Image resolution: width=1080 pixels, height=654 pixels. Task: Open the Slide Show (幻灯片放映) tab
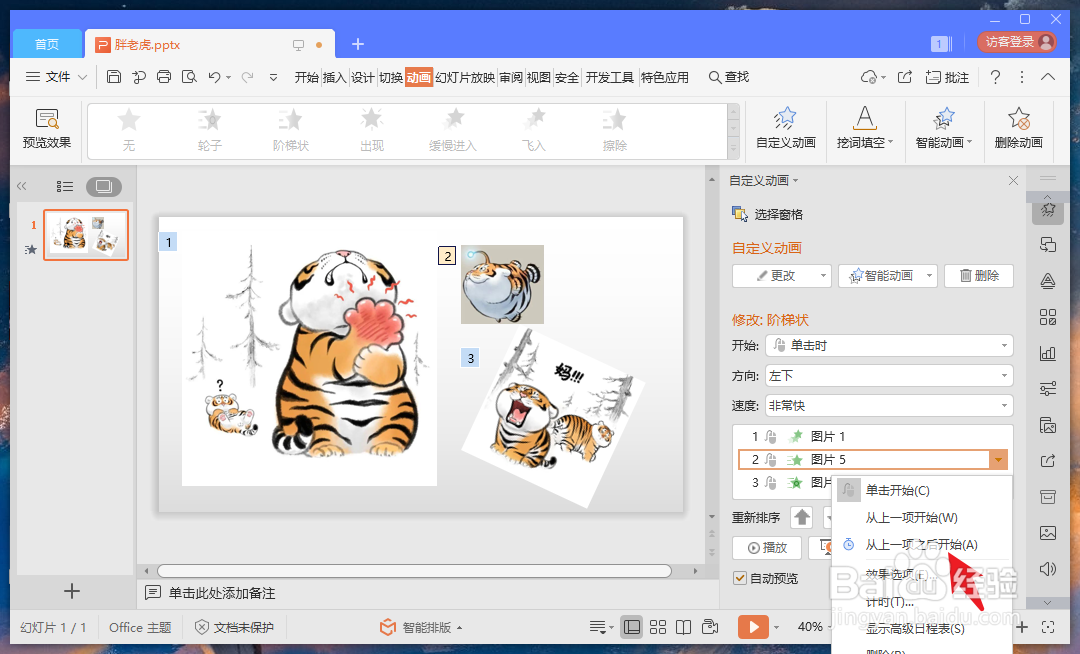pos(465,77)
